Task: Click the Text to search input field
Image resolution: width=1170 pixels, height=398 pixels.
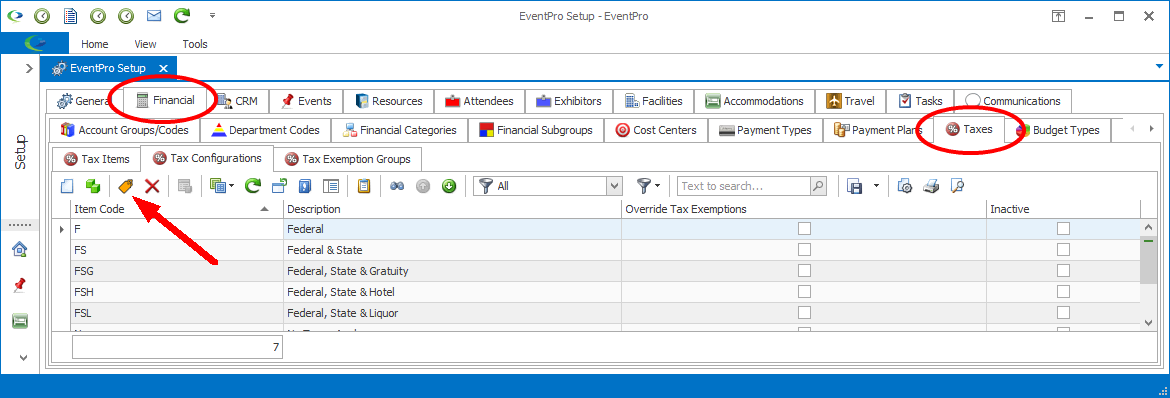Action: [744, 186]
